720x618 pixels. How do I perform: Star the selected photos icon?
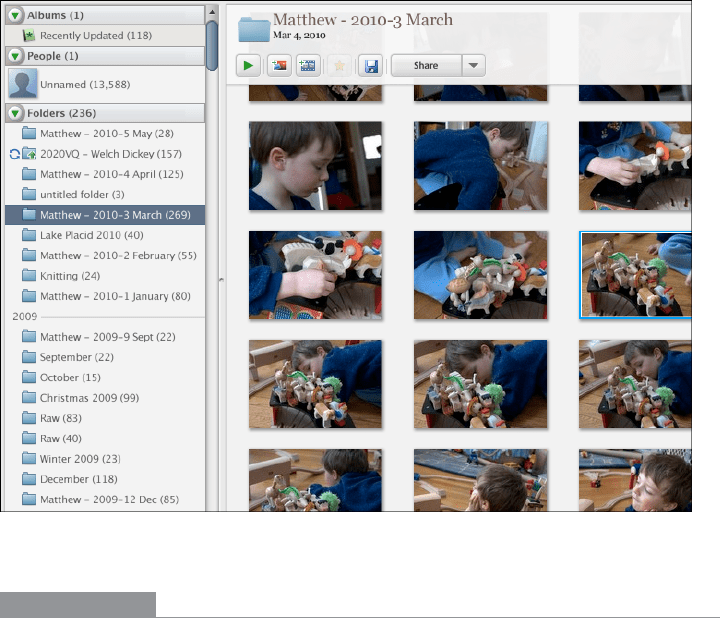339,66
